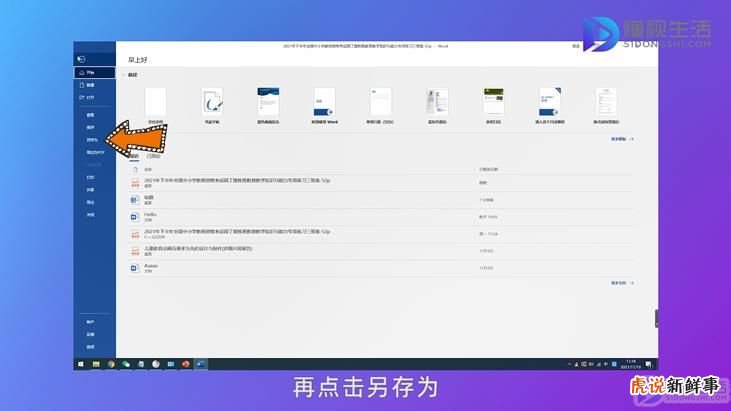Collapse the New (新建) templates section chevron
Viewport: 731px width, 411px height.
124,75
